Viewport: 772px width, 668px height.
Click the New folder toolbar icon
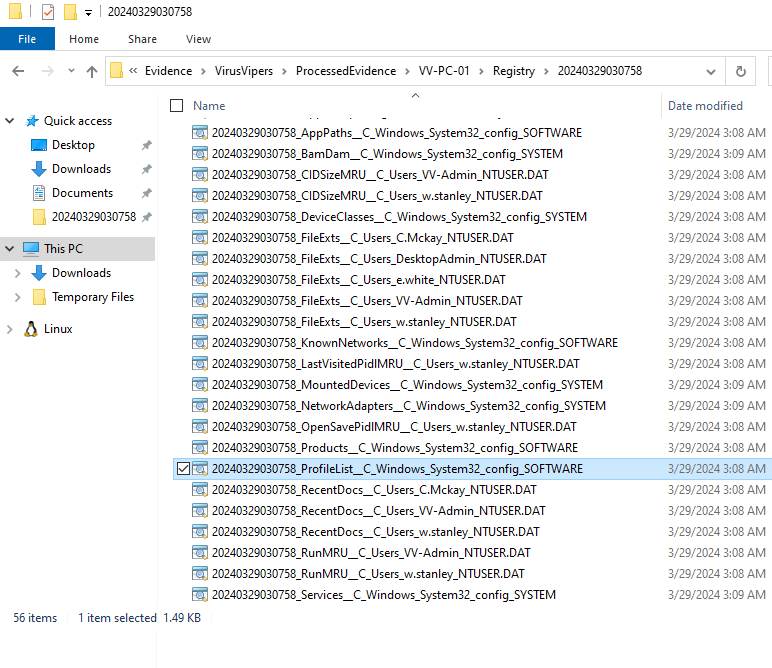(70, 11)
